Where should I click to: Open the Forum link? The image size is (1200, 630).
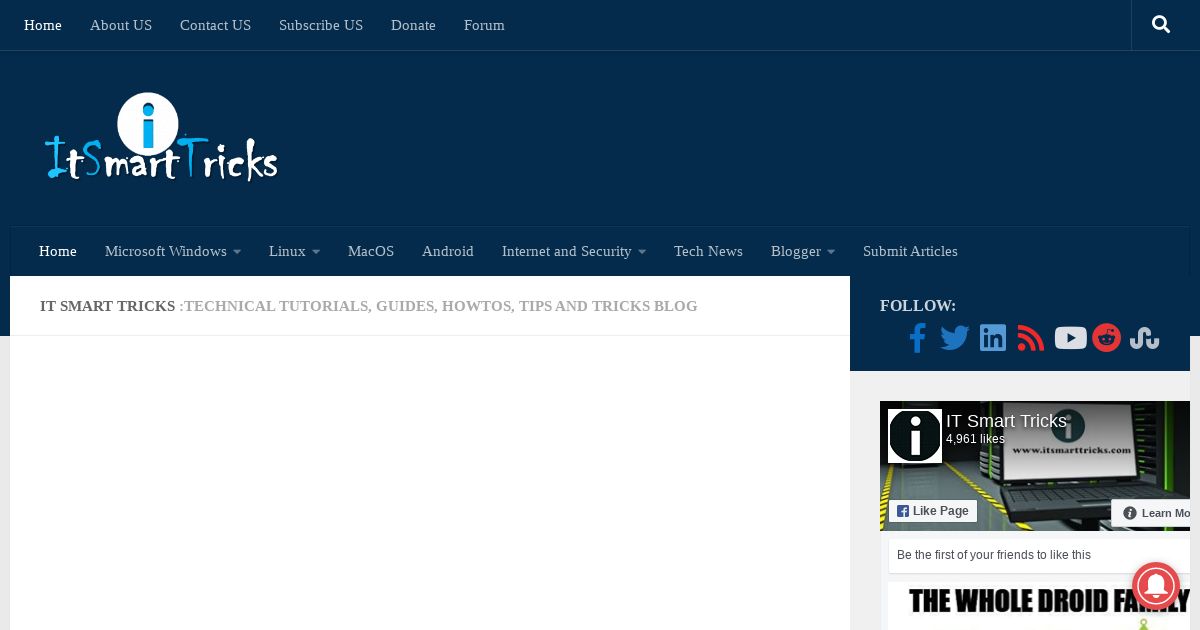[484, 25]
